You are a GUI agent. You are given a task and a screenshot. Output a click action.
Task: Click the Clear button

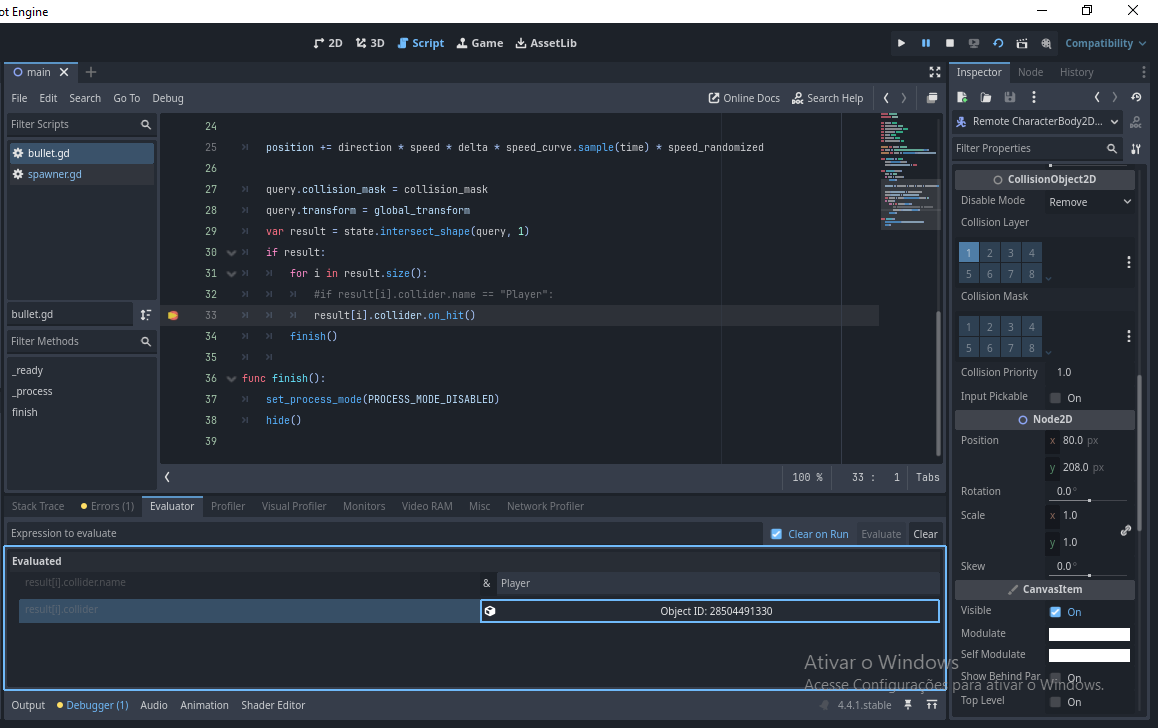925,534
